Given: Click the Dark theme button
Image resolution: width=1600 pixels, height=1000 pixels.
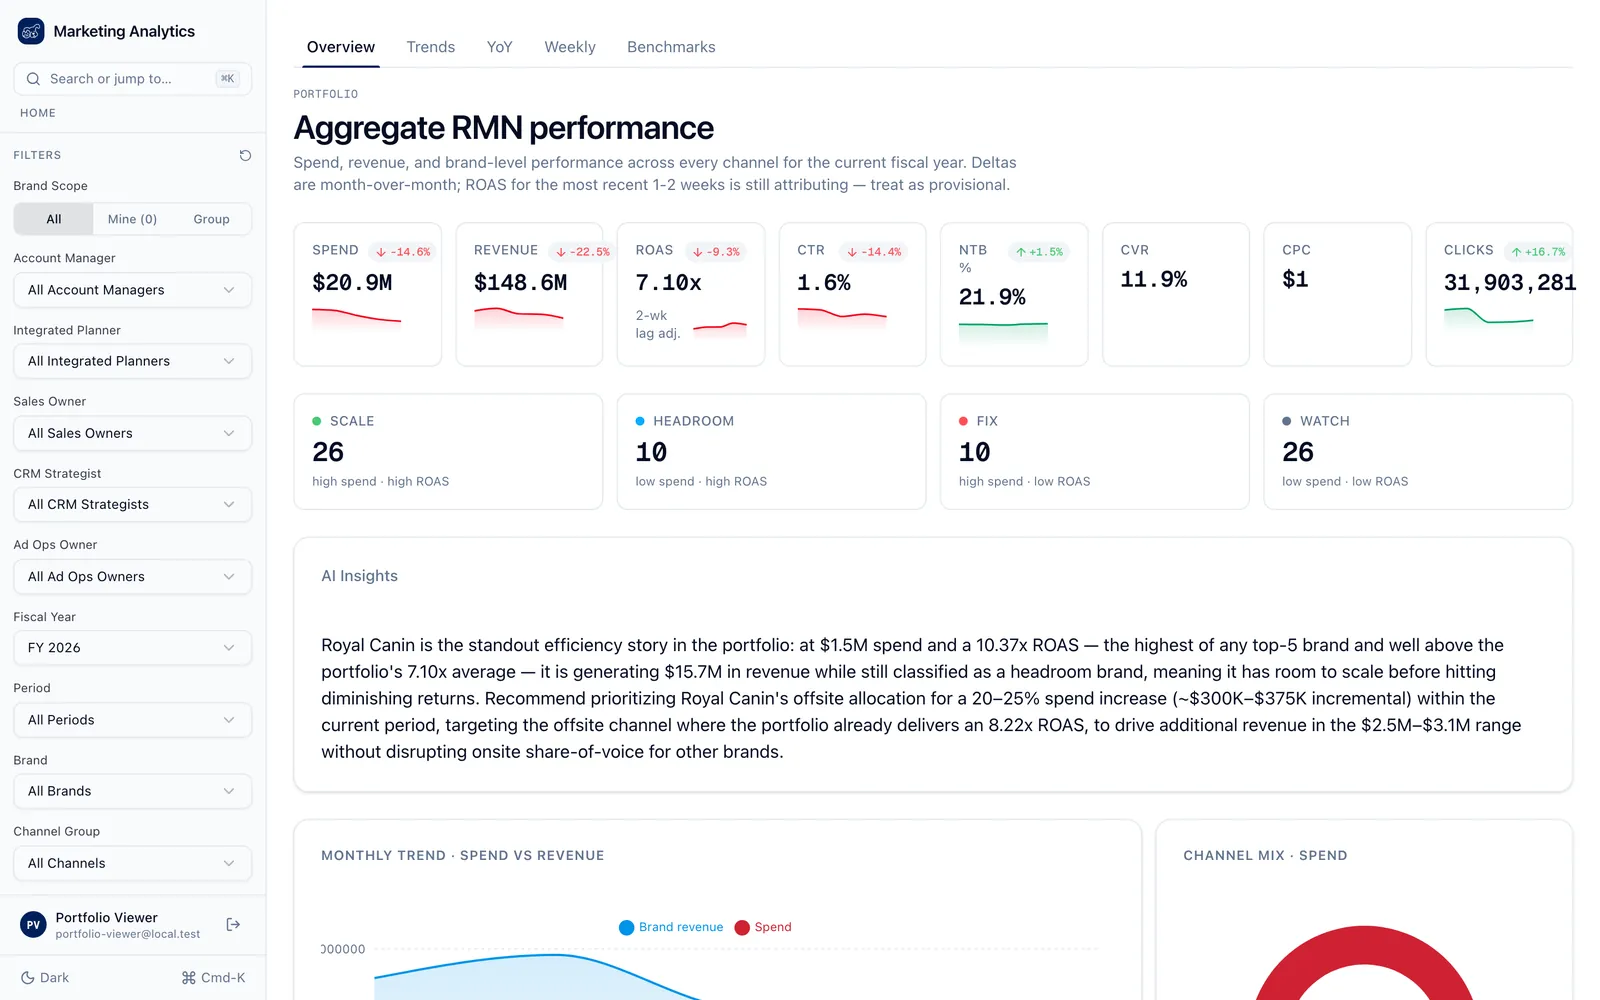Looking at the screenshot, I should pyautogui.click(x=45, y=978).
